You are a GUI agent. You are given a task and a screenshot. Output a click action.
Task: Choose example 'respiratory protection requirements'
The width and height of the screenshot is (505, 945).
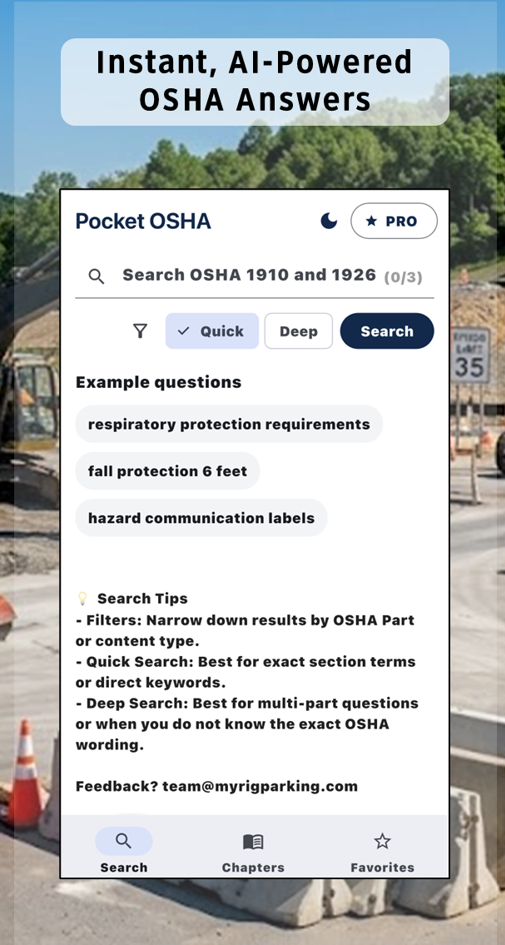coord(229,424)
